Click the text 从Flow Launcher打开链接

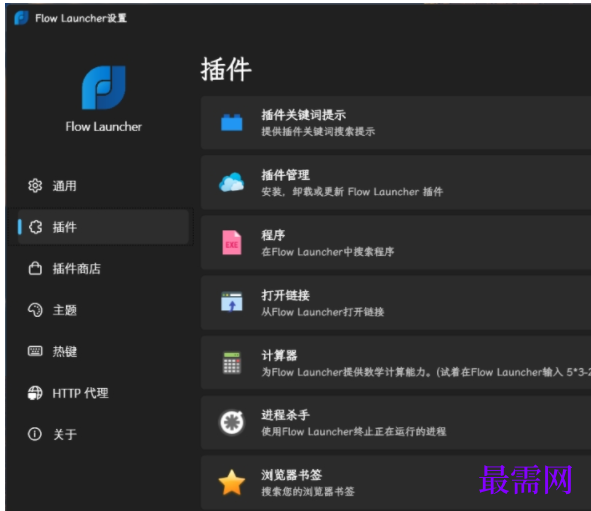point(323,312)
